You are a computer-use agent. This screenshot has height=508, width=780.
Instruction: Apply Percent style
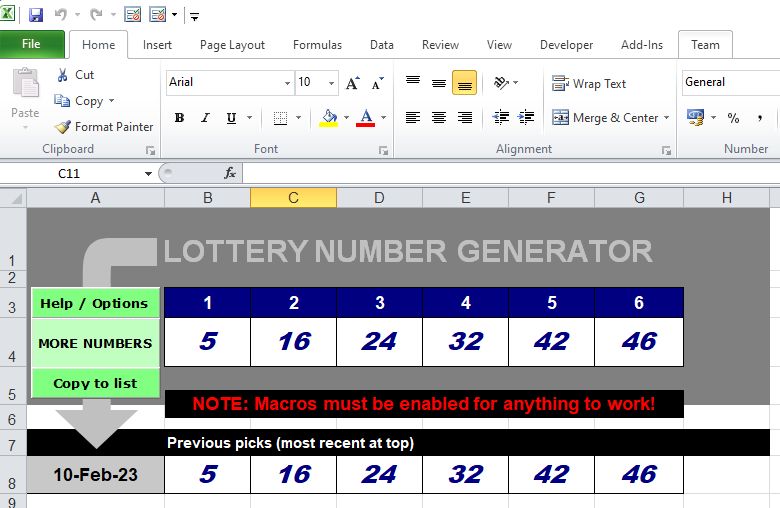click(733, 118)
